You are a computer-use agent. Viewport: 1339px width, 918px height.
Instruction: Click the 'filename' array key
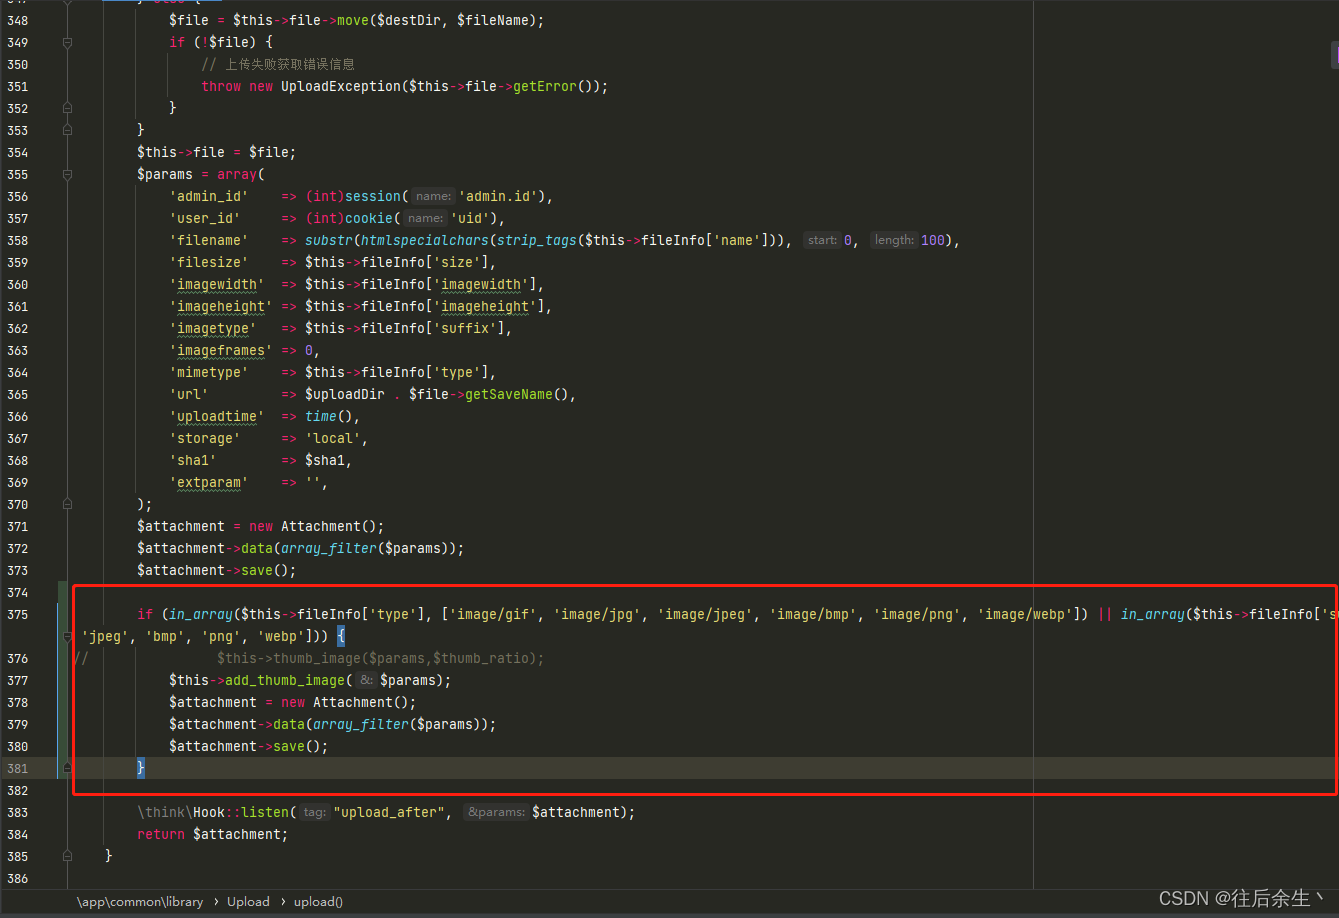[209, 240]
